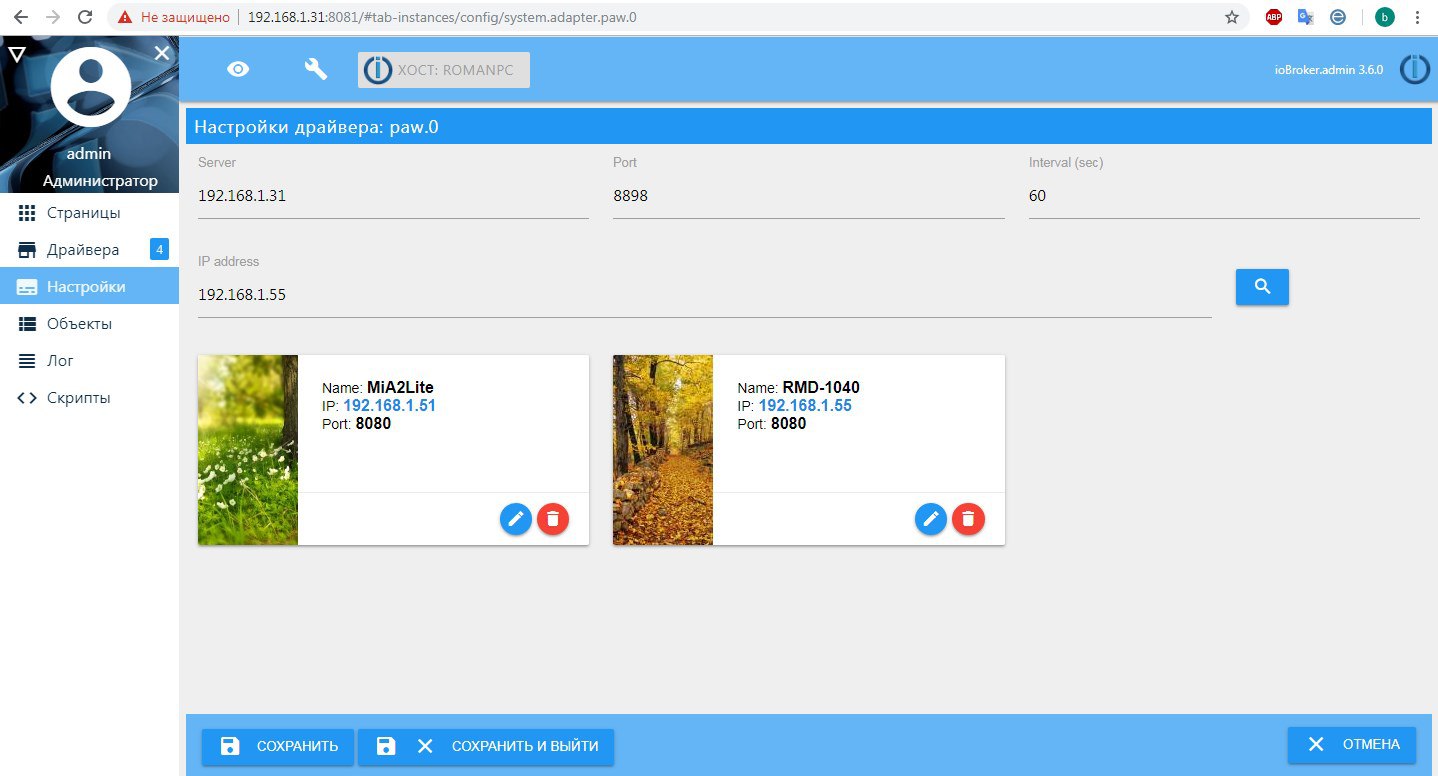This screenshot has width=1438, height=776.
Task: Delete the MiA2Lite device with trash icon
Action: tap(553, 519)
